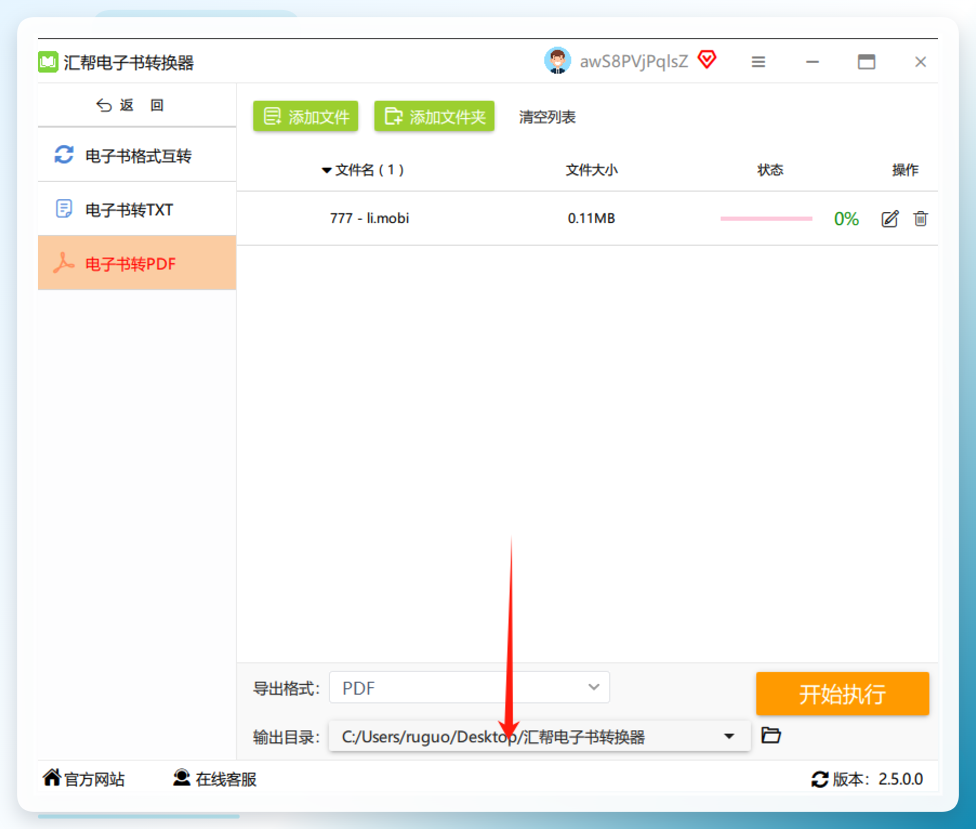Click the green app logo icon

pos(48,62)
